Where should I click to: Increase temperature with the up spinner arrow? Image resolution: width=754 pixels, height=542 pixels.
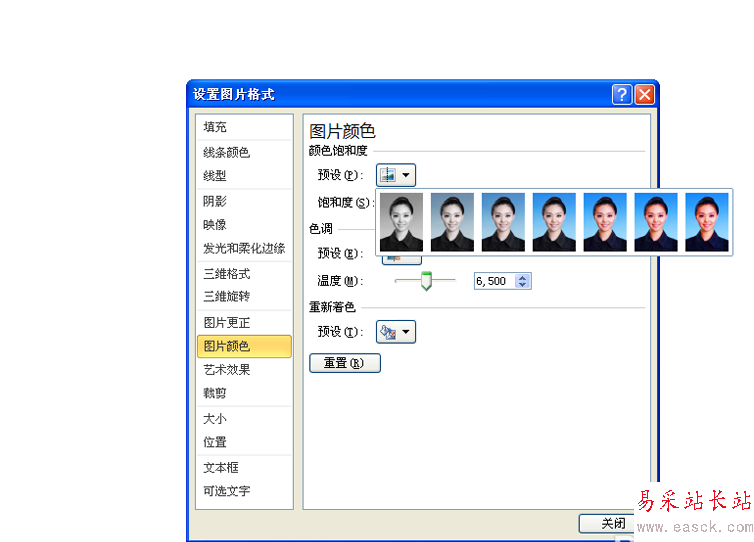point(523,277)
